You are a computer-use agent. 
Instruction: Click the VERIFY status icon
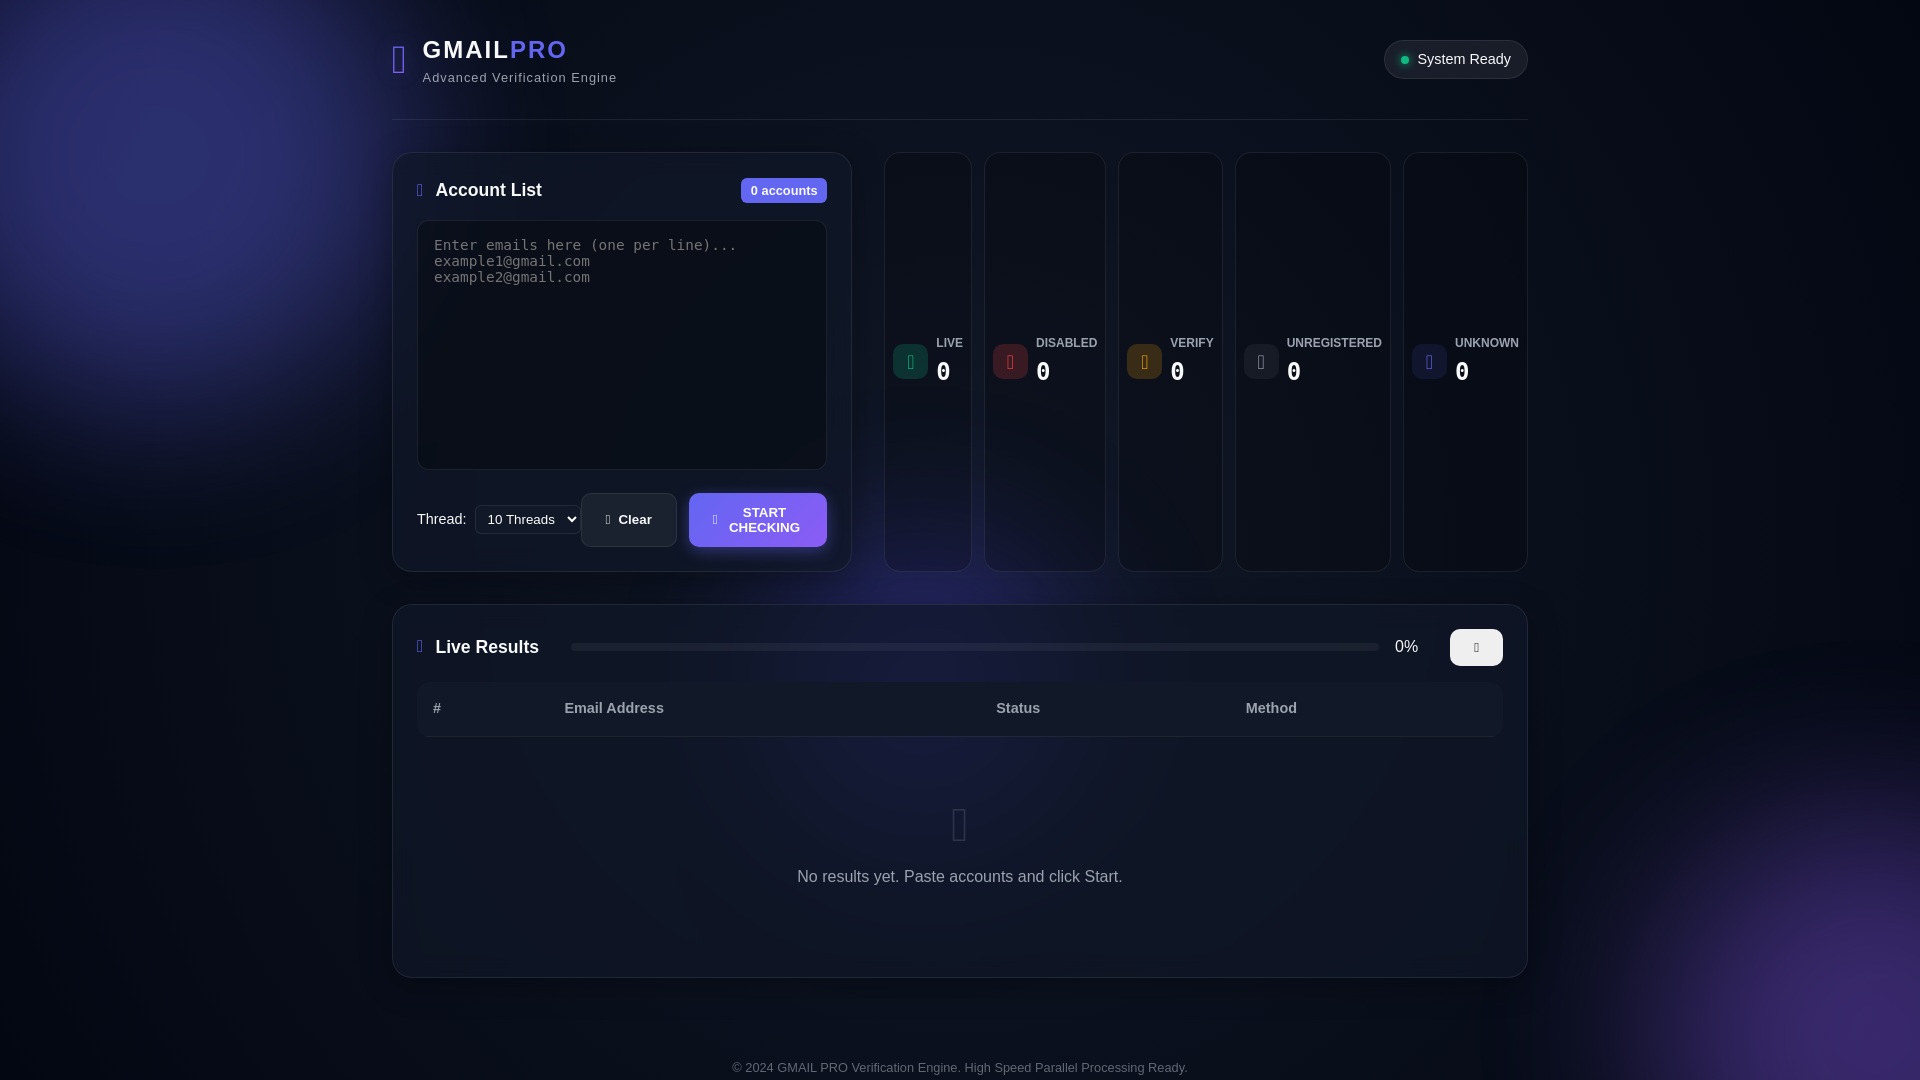point(1144,362)
